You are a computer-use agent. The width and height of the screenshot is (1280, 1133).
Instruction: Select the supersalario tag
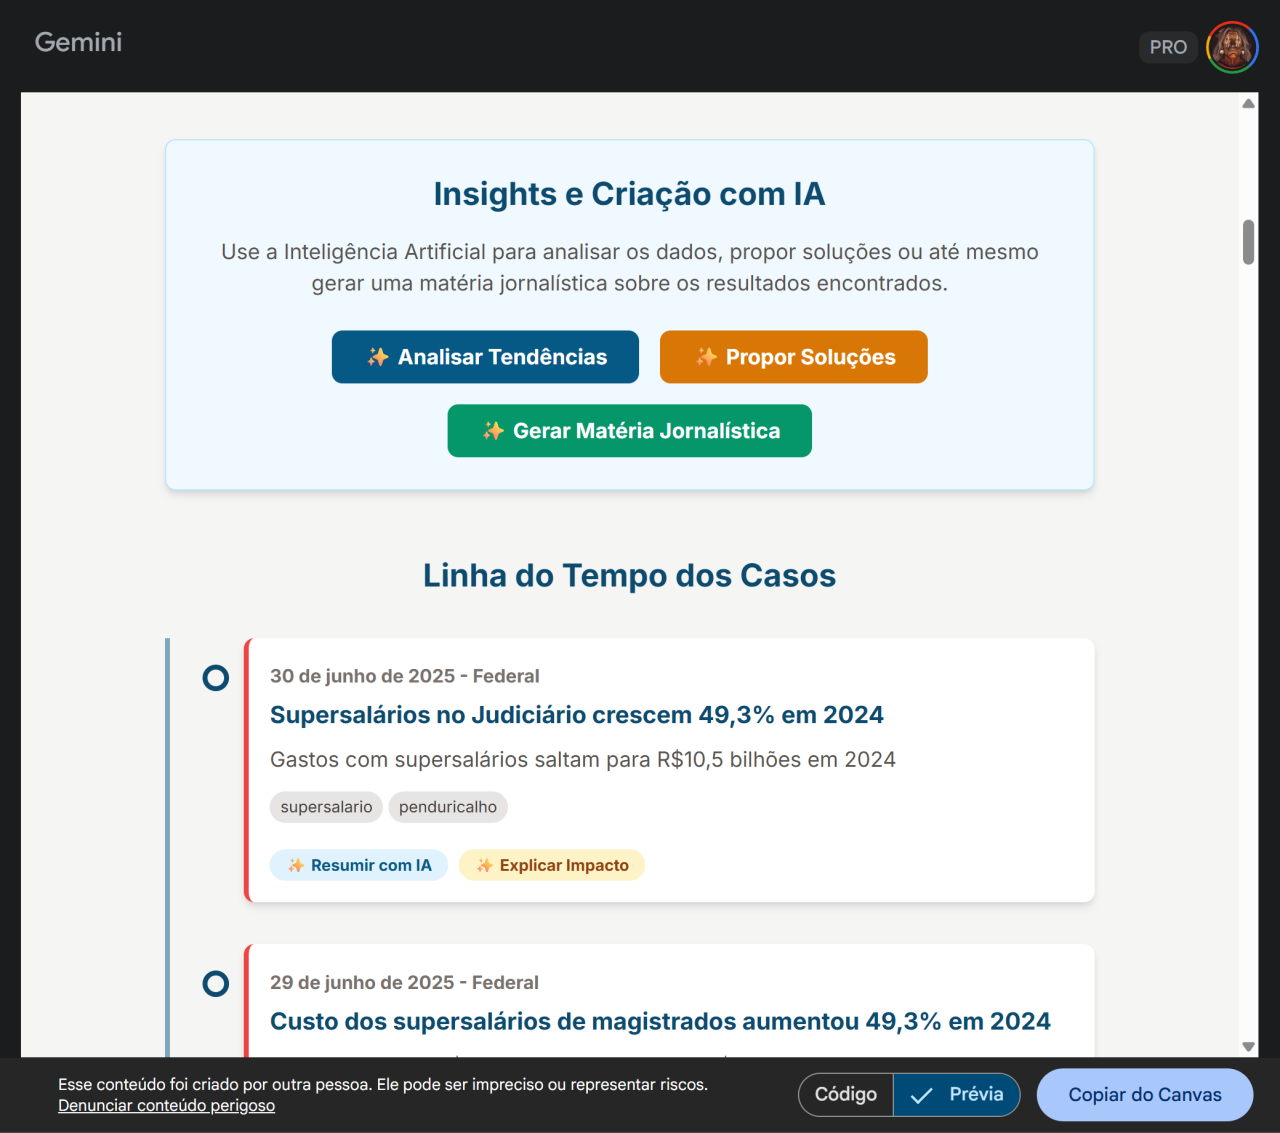(x=326, y=807)
